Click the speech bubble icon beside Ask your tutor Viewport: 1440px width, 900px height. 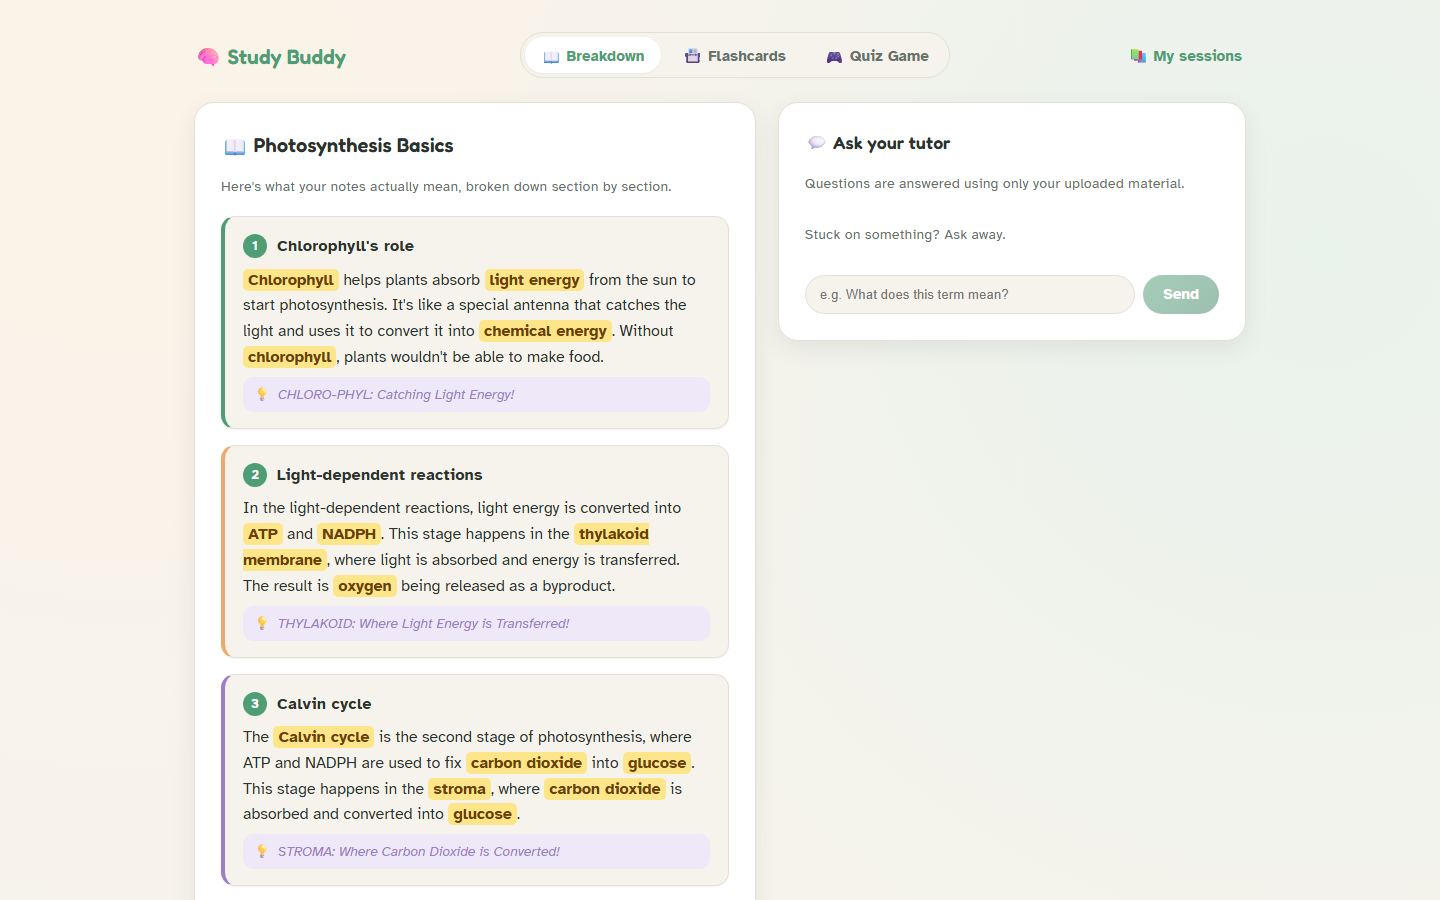pos(816,143)
